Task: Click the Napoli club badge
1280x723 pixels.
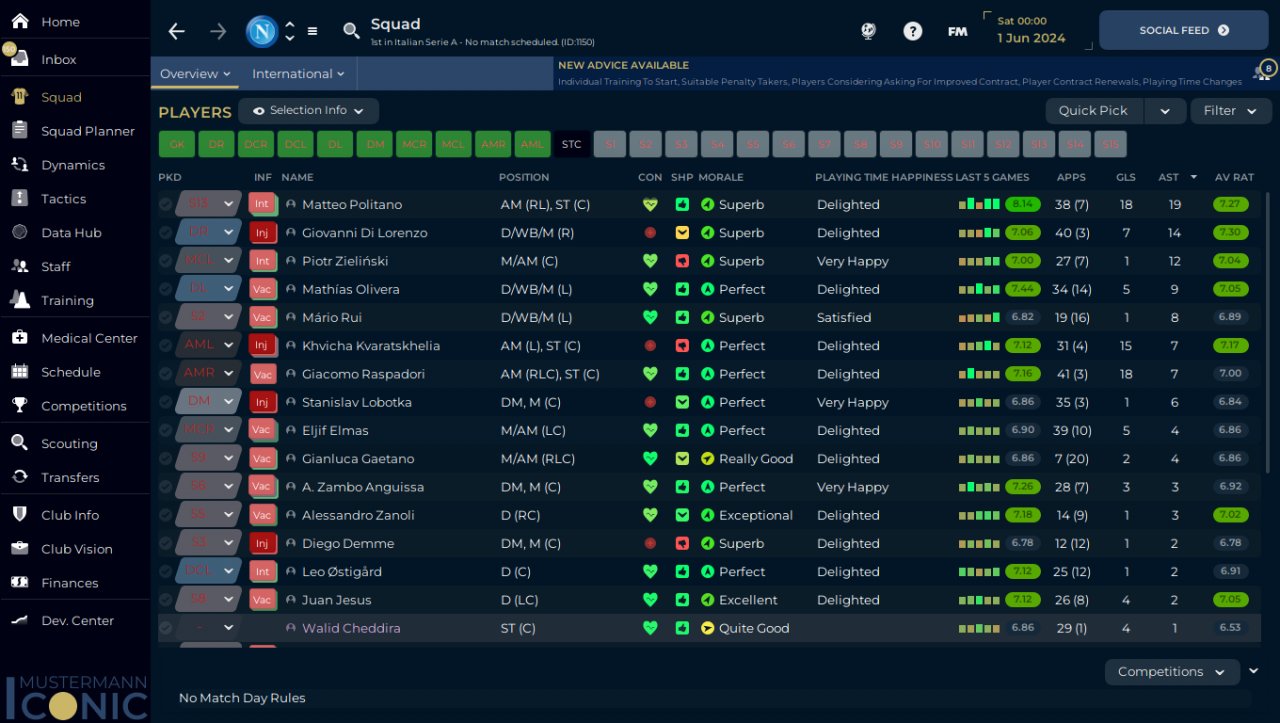Action: click(x=262, y=31)
